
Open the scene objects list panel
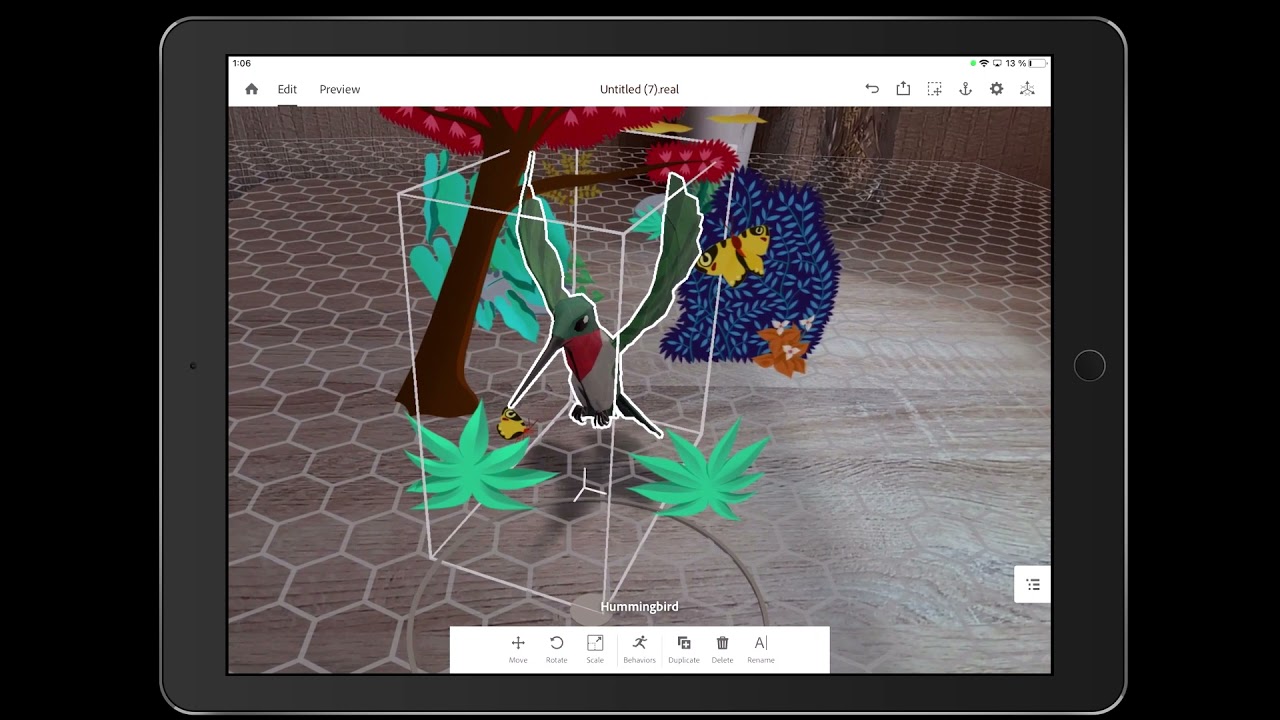coord(1033,584)
